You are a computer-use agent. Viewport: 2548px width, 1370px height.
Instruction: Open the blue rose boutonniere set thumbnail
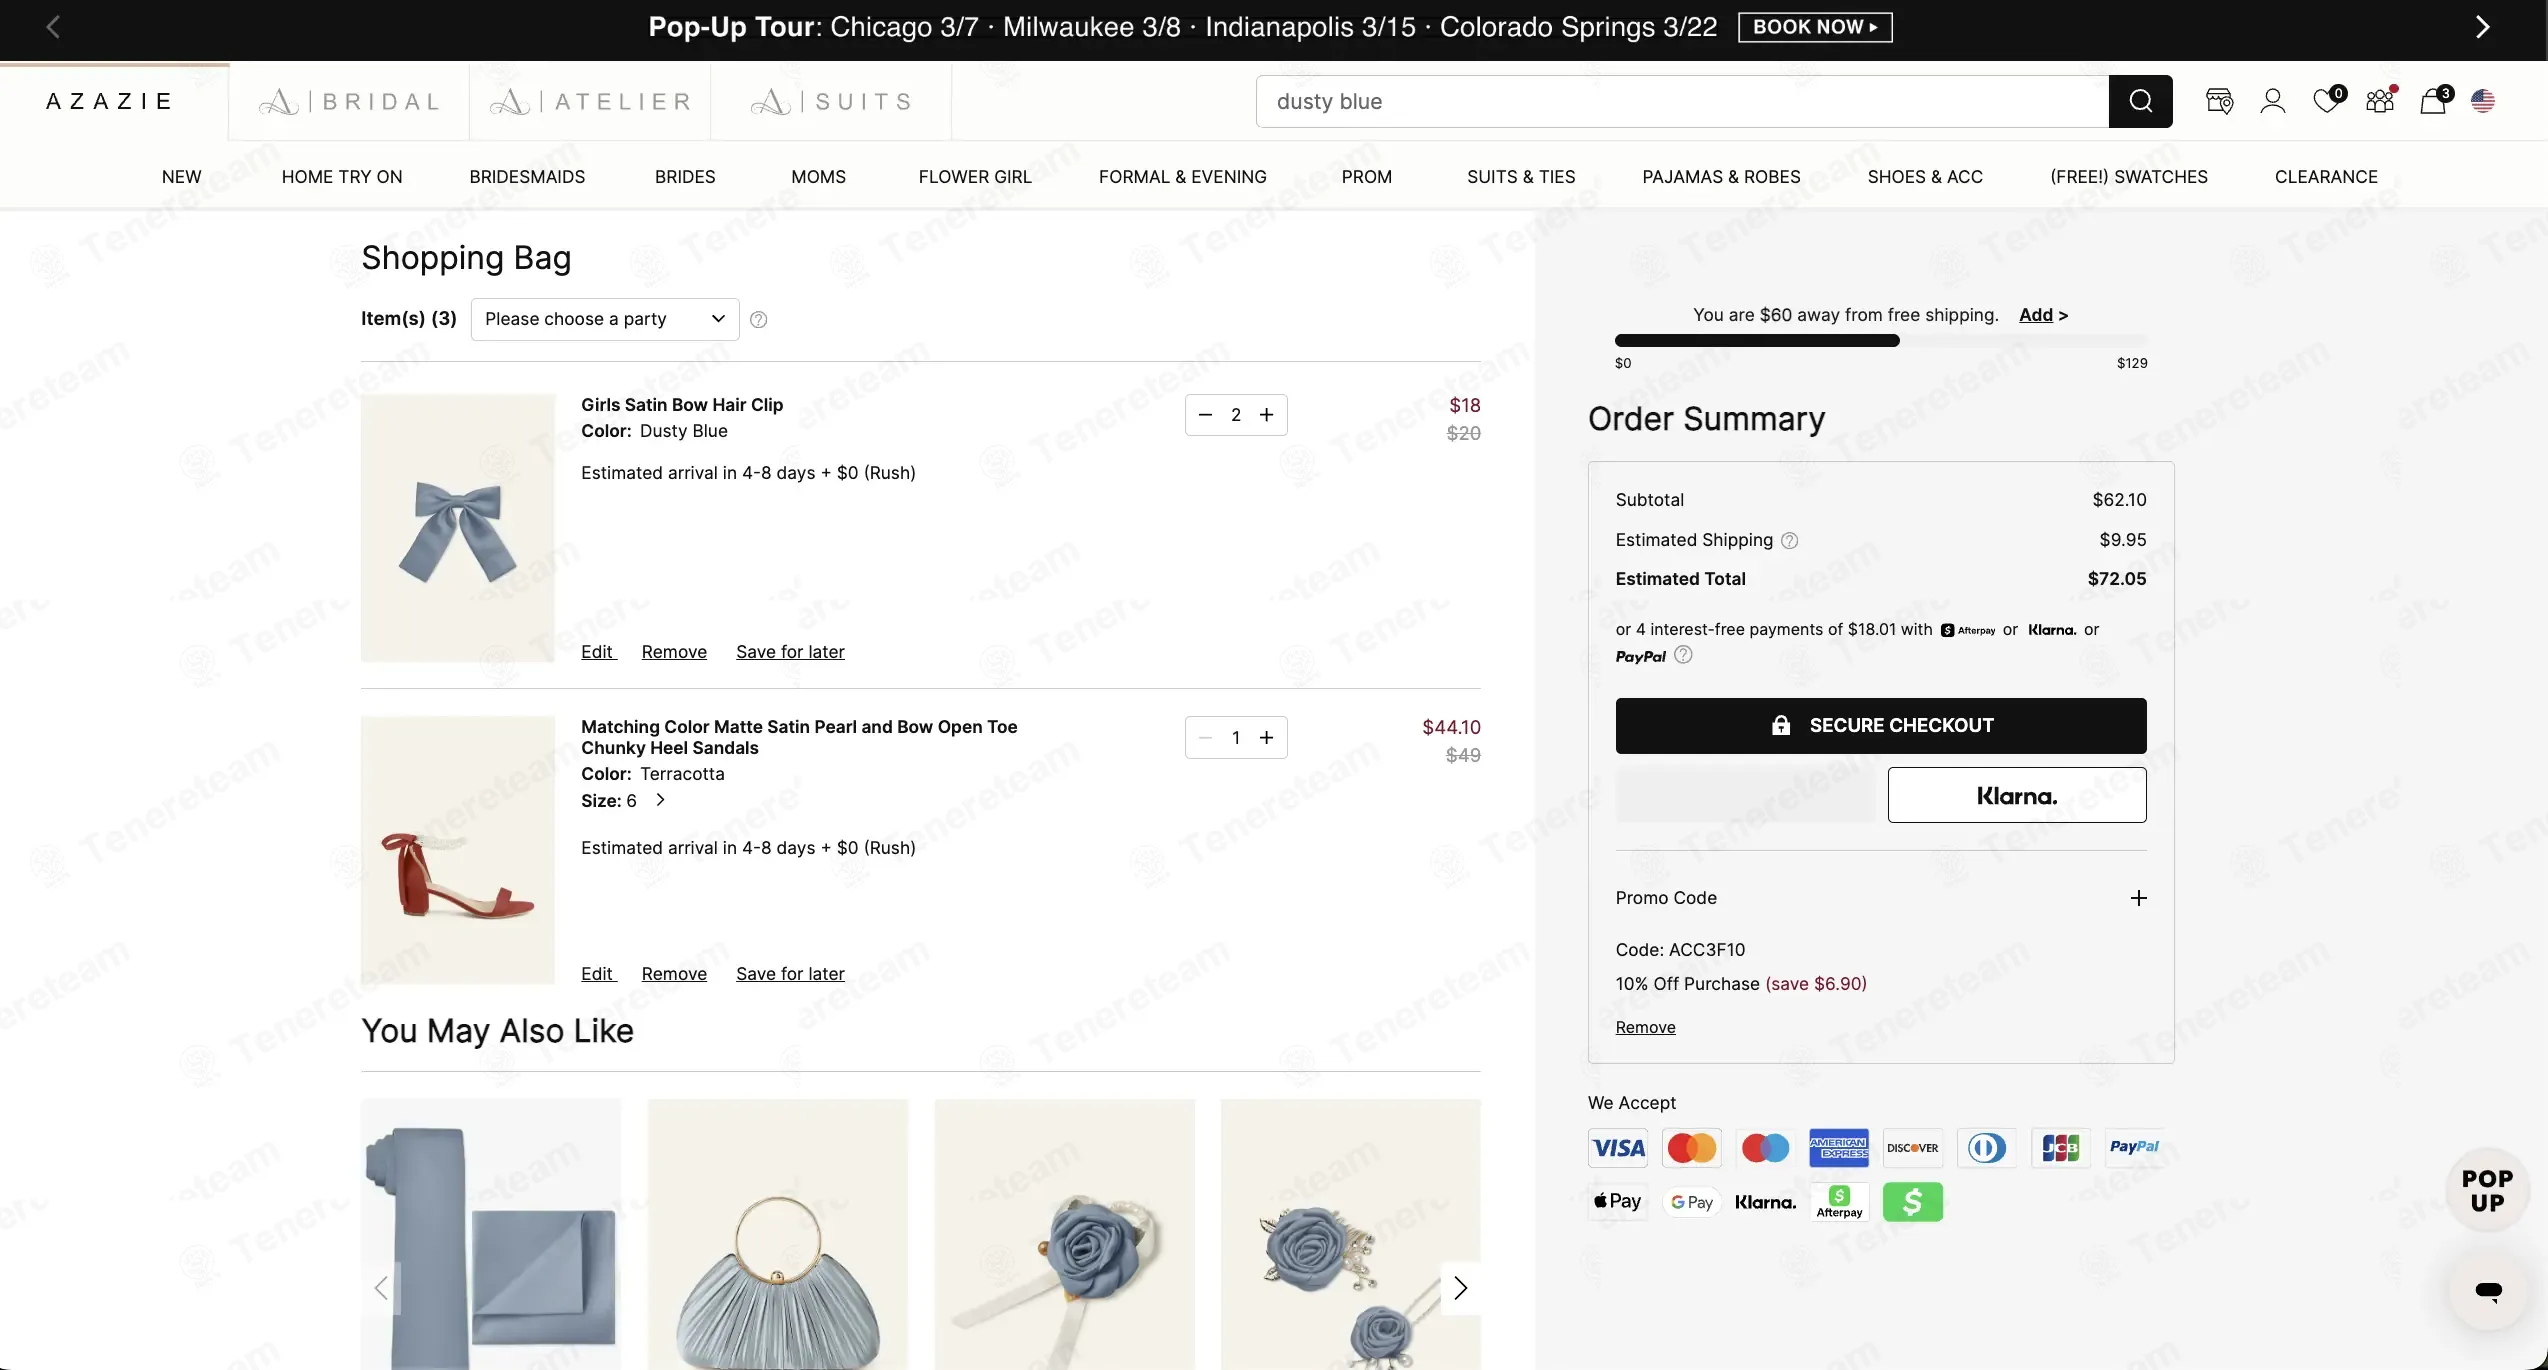(1351, 1235)
